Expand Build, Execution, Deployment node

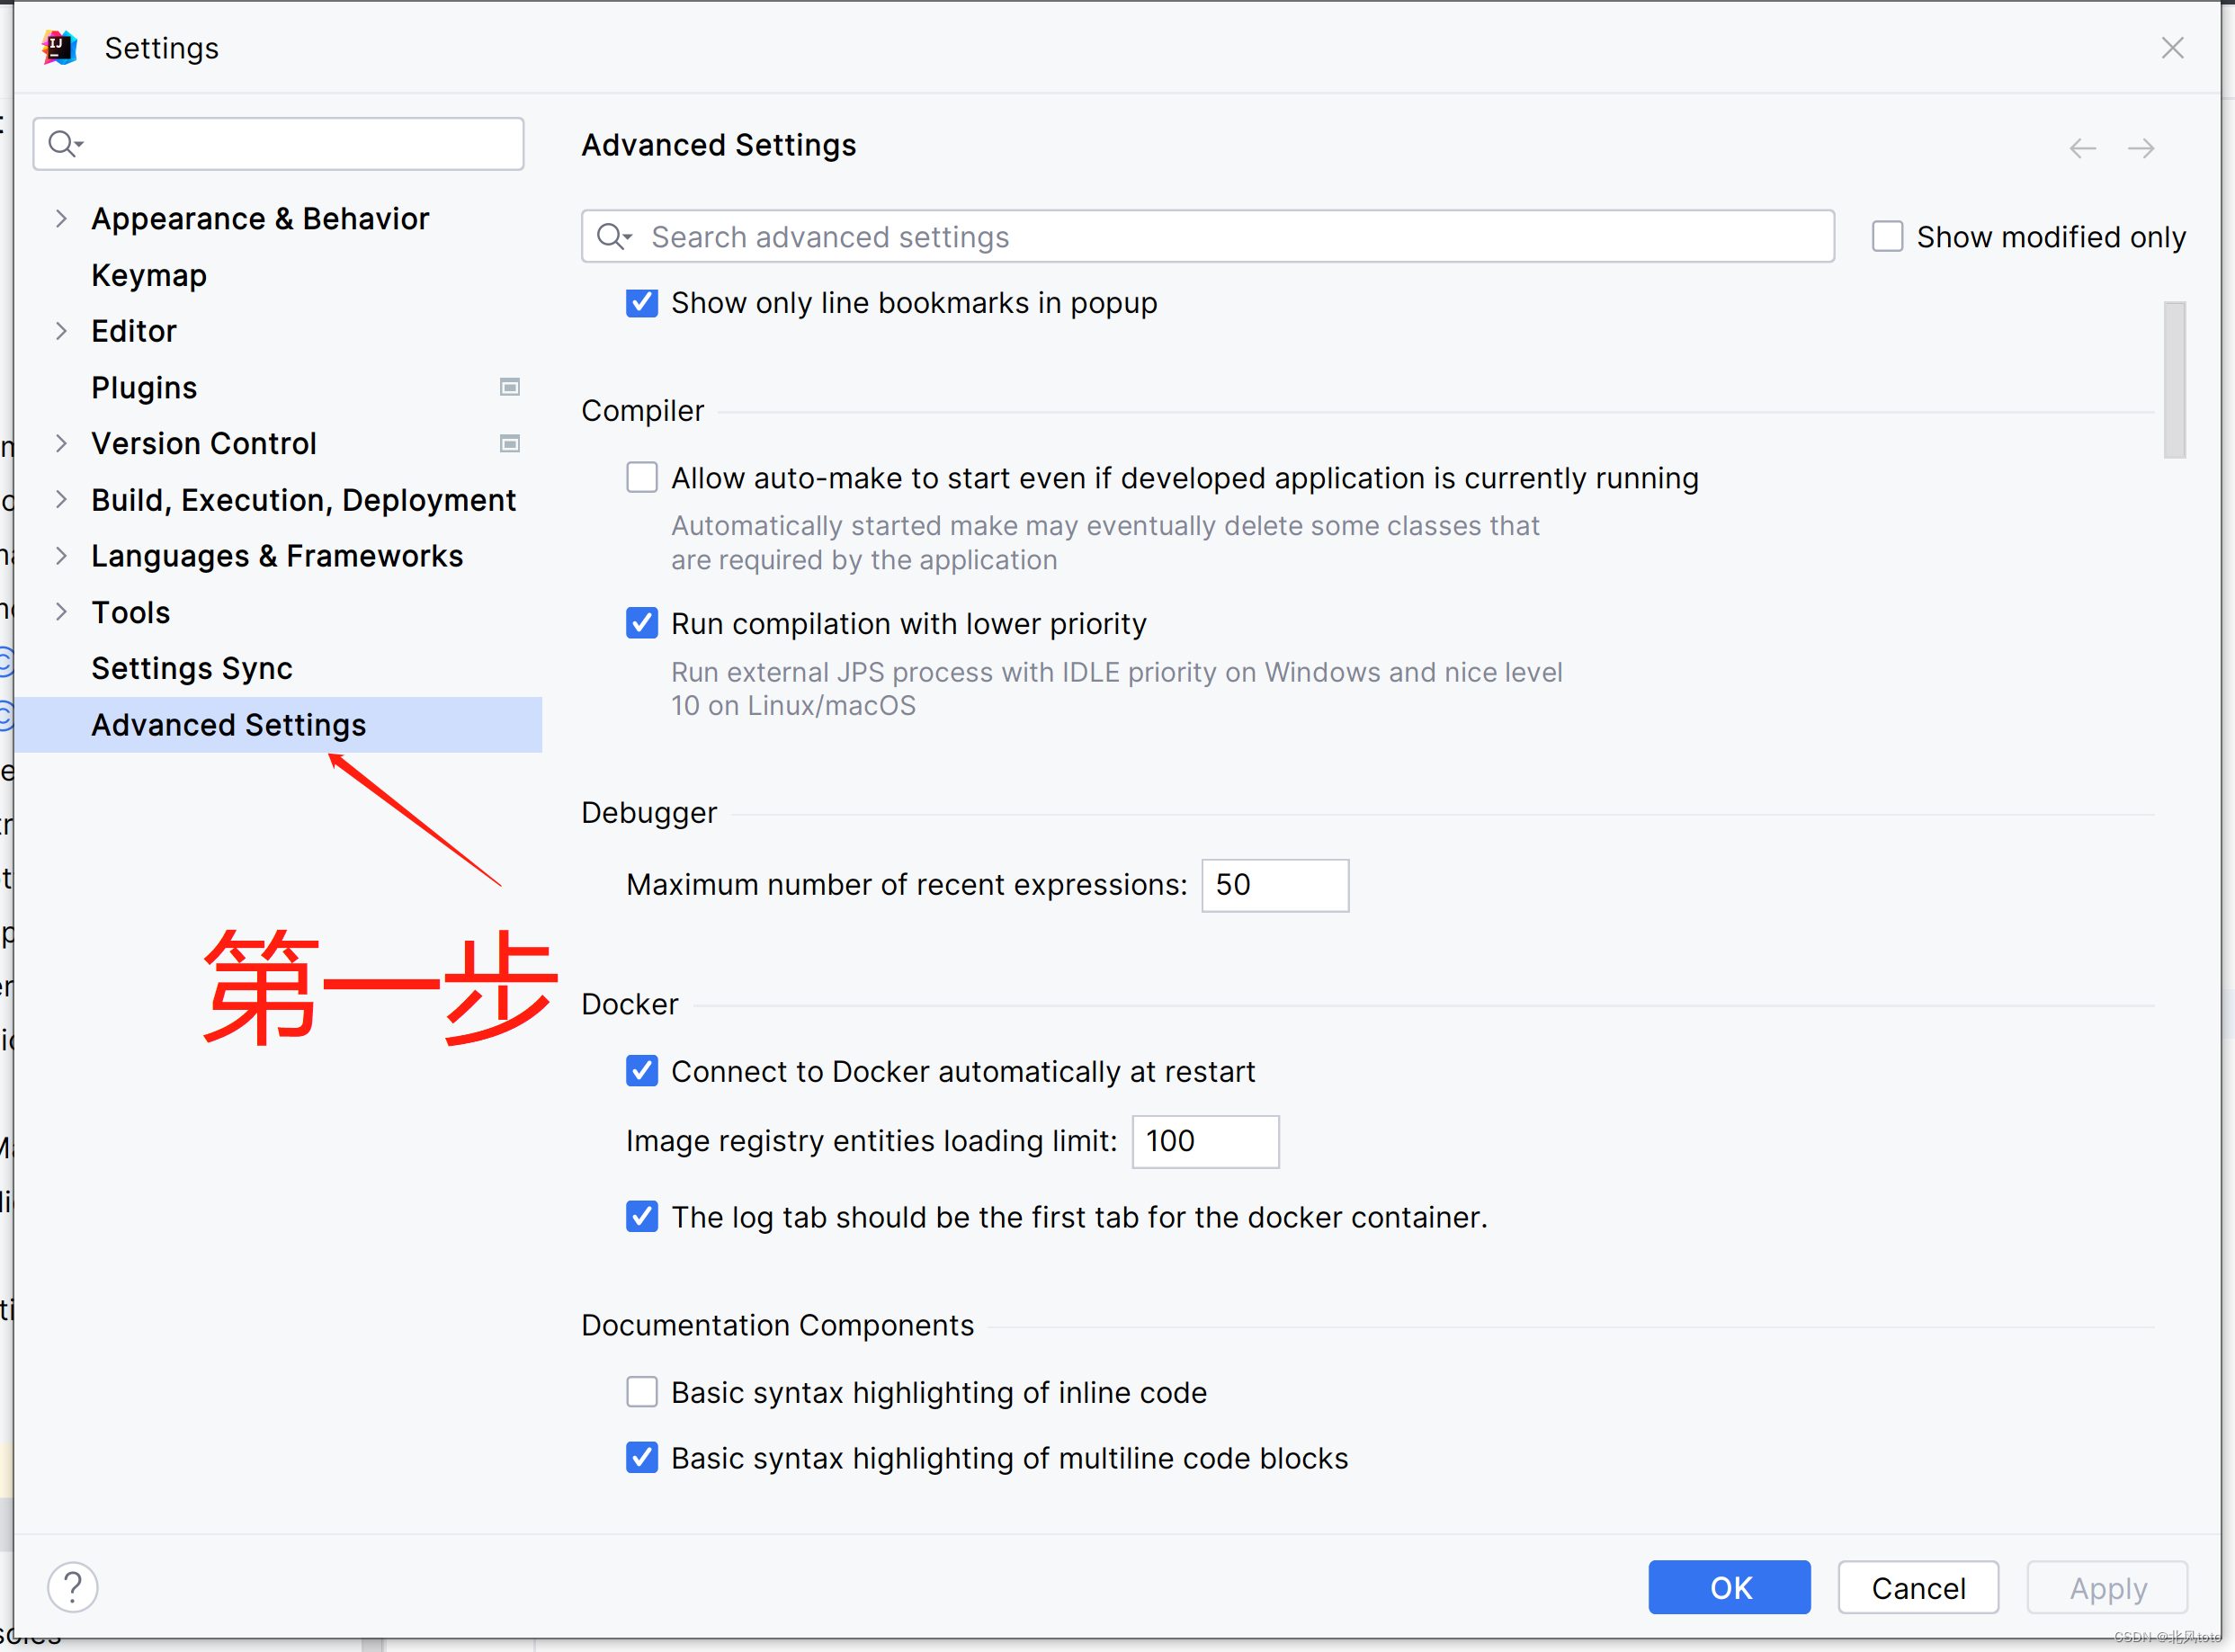coord(61,500)
